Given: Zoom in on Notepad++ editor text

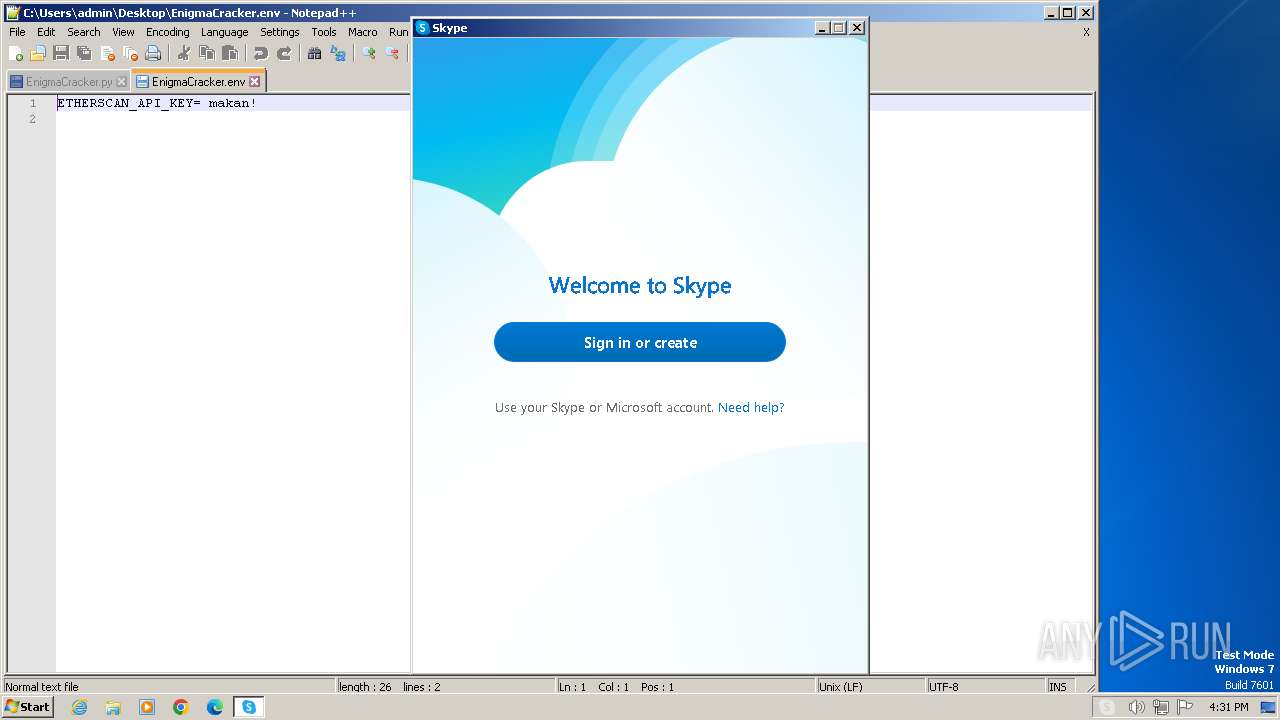Looking at the screenshot, I should coord(368,53).
